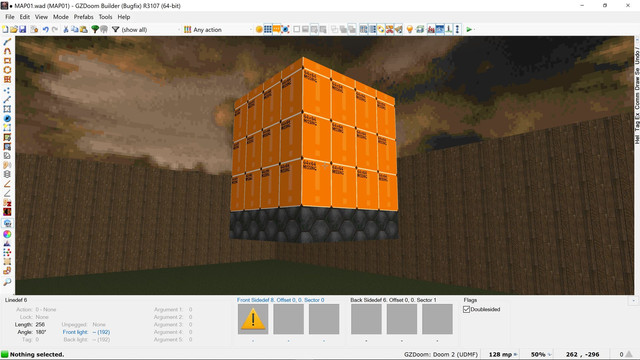This screenshot has width=640, height=360.
Task: Click the 'Nothing selected.' status text
Action: click(37, 354)
